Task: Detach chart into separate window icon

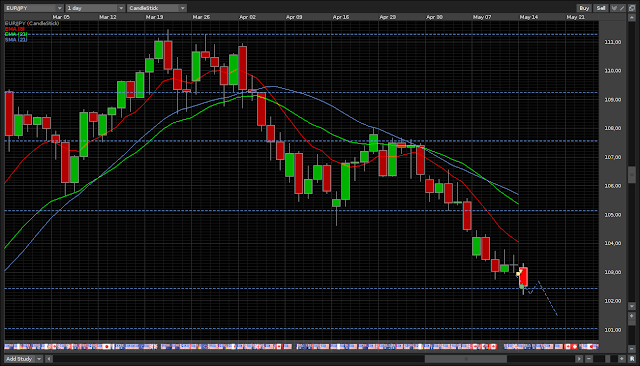Action: click(x=632, y=8)
